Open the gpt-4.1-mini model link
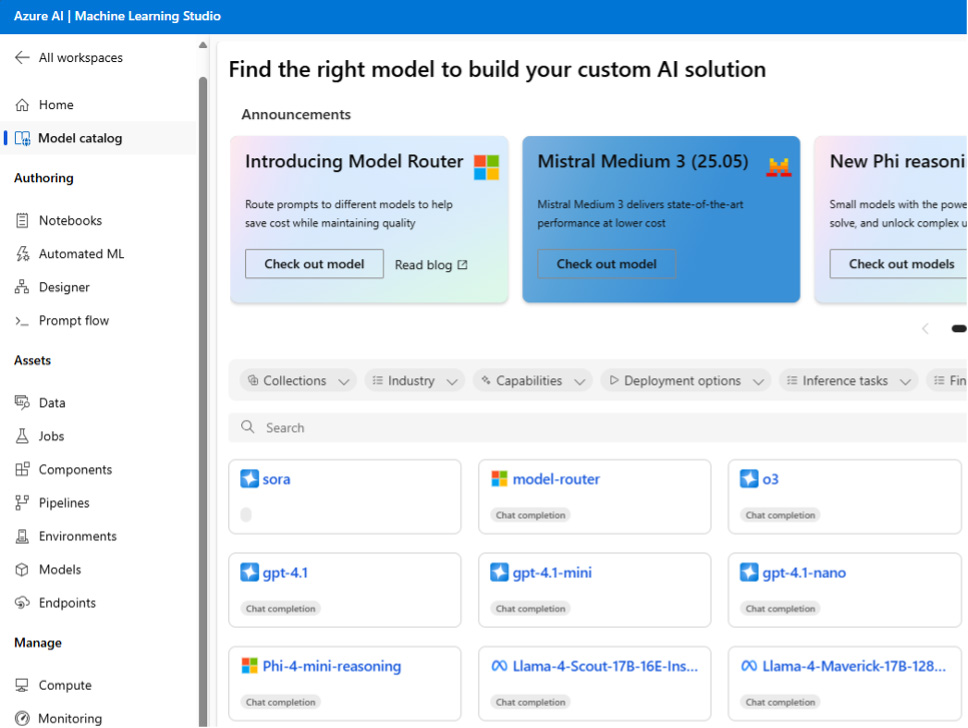968x728 pixels. click(x=552, y=573)
